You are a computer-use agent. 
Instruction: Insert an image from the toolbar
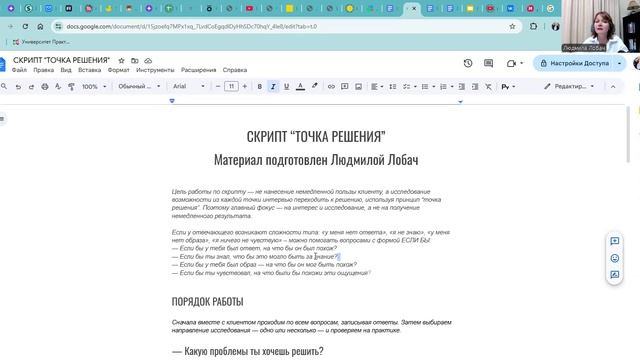[x=358, y=87]
